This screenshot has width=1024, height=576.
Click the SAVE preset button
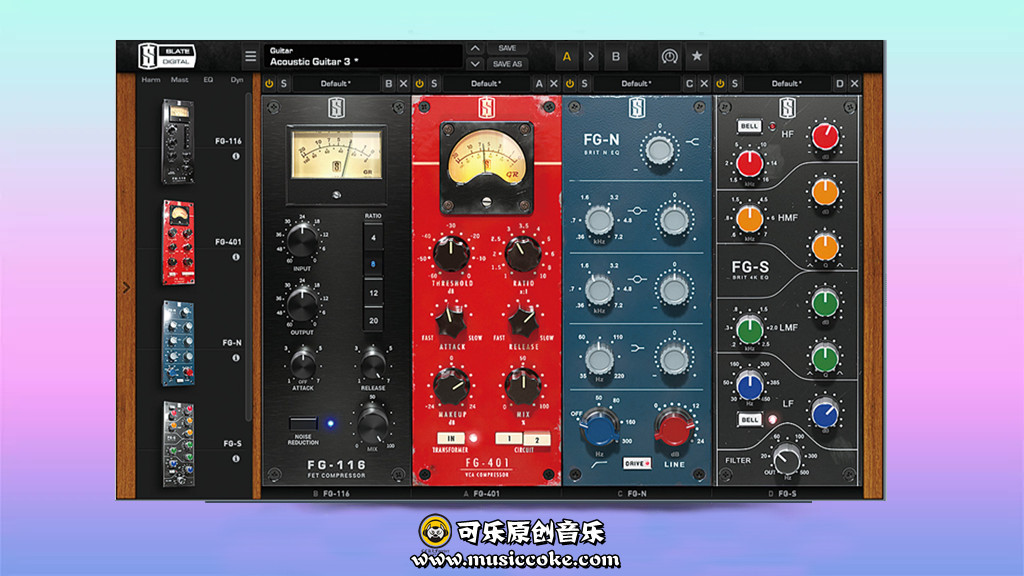click(x=507, y=48)
